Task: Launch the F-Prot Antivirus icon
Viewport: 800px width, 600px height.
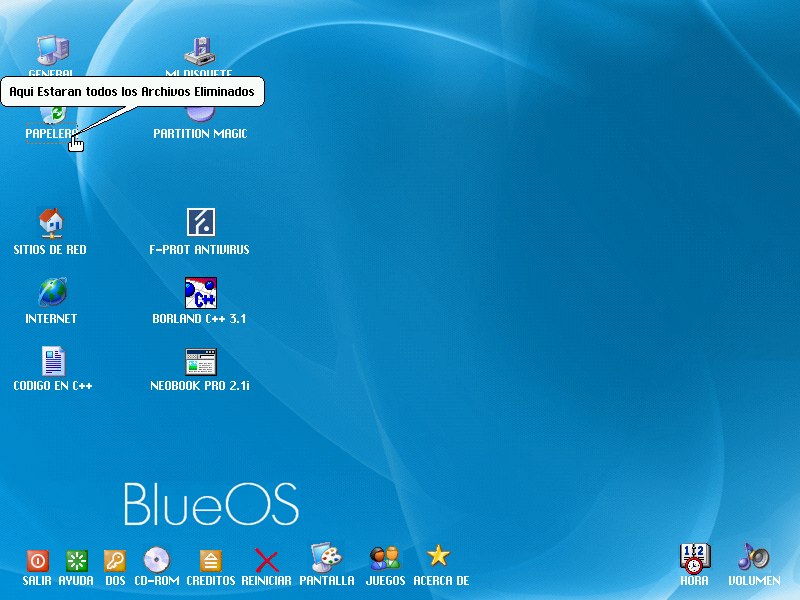Action: pyautogui.click(x=201, y=222)
